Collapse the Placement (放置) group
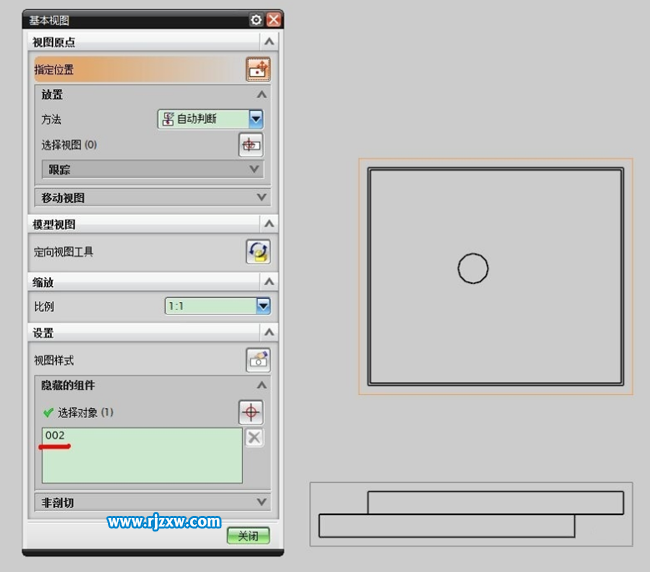650x572 pixels. coord(262,95)
